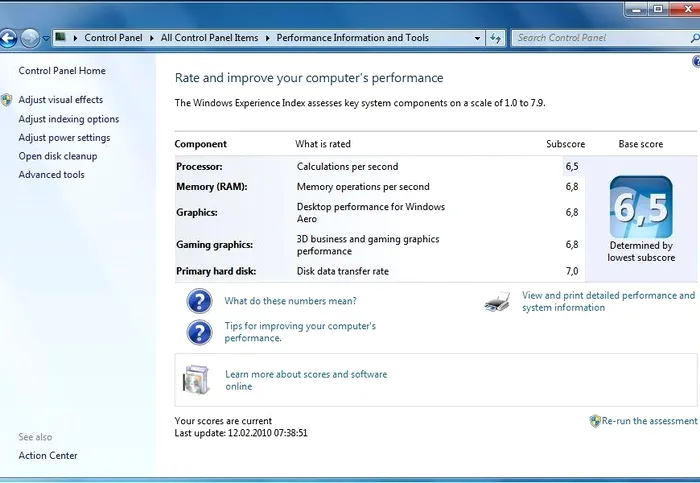This screenshot has height=483, width=700.
Task: Open Adjust power settings
Action: (64, 138)
